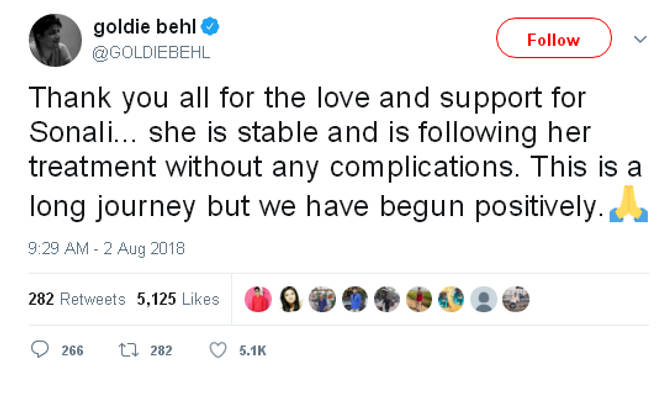This screenshot has height=400, width=659.
Task: Click the retweet arrows icon
Action: click(x=126, y=350)
